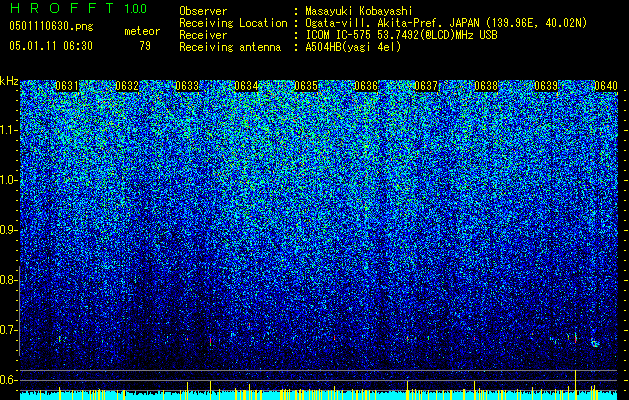
Task: Click the 0640 time marker
Action: tap(606, 86)
